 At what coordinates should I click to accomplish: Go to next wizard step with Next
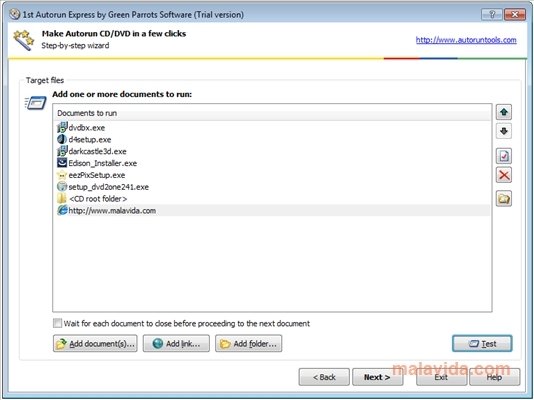(377, 377)
